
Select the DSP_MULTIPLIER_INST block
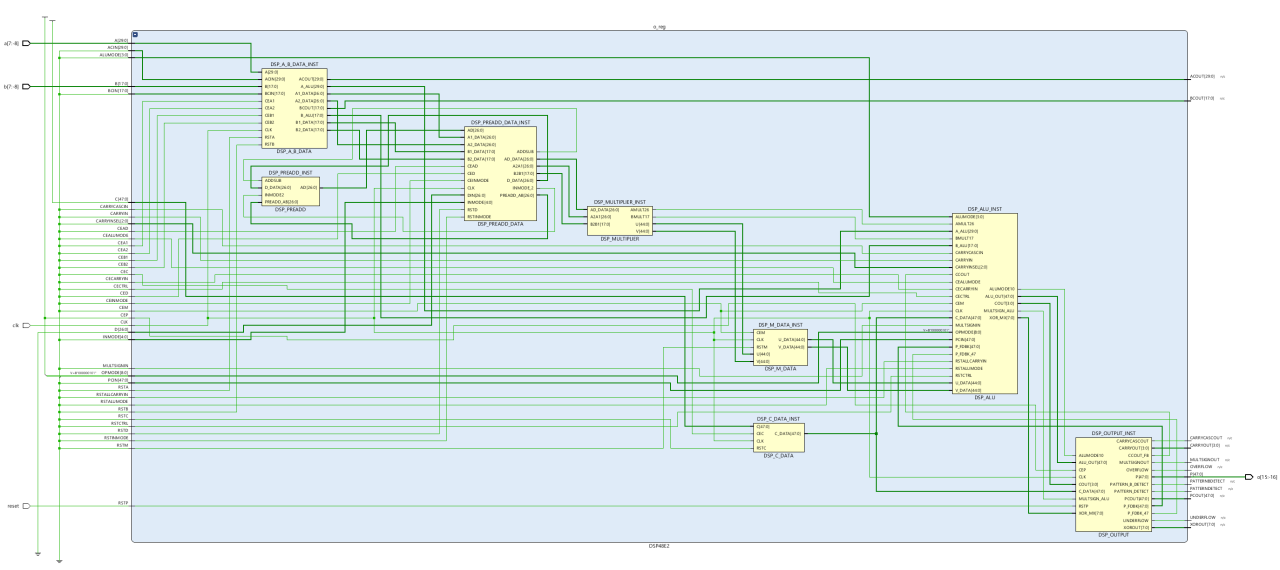pos(619,221)
